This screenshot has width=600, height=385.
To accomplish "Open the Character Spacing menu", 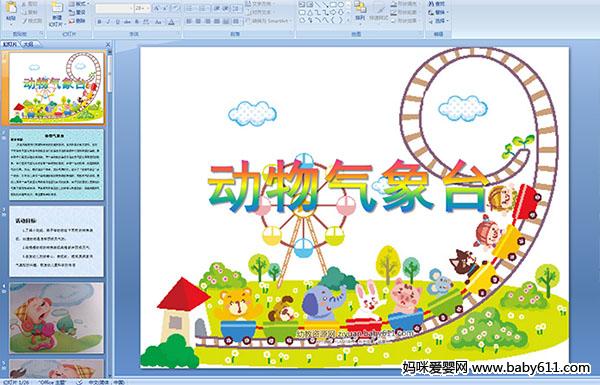I will 147,22.
